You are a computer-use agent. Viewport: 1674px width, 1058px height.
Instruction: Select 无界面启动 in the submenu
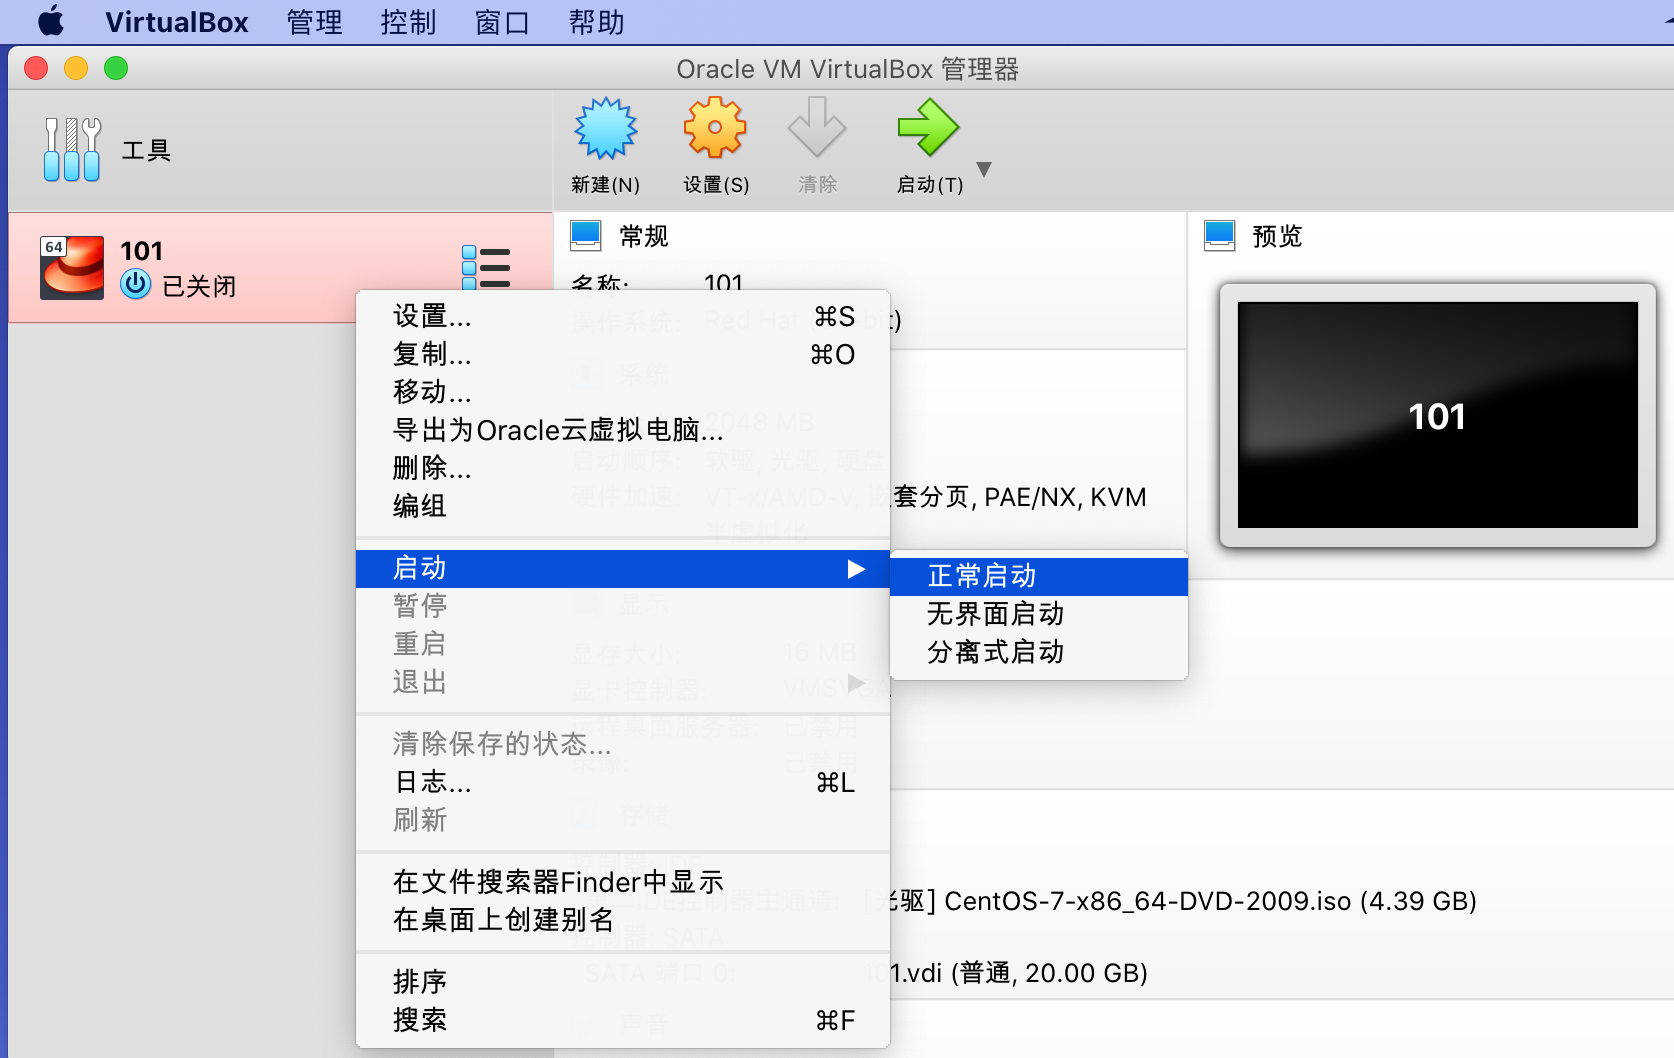1038,614
